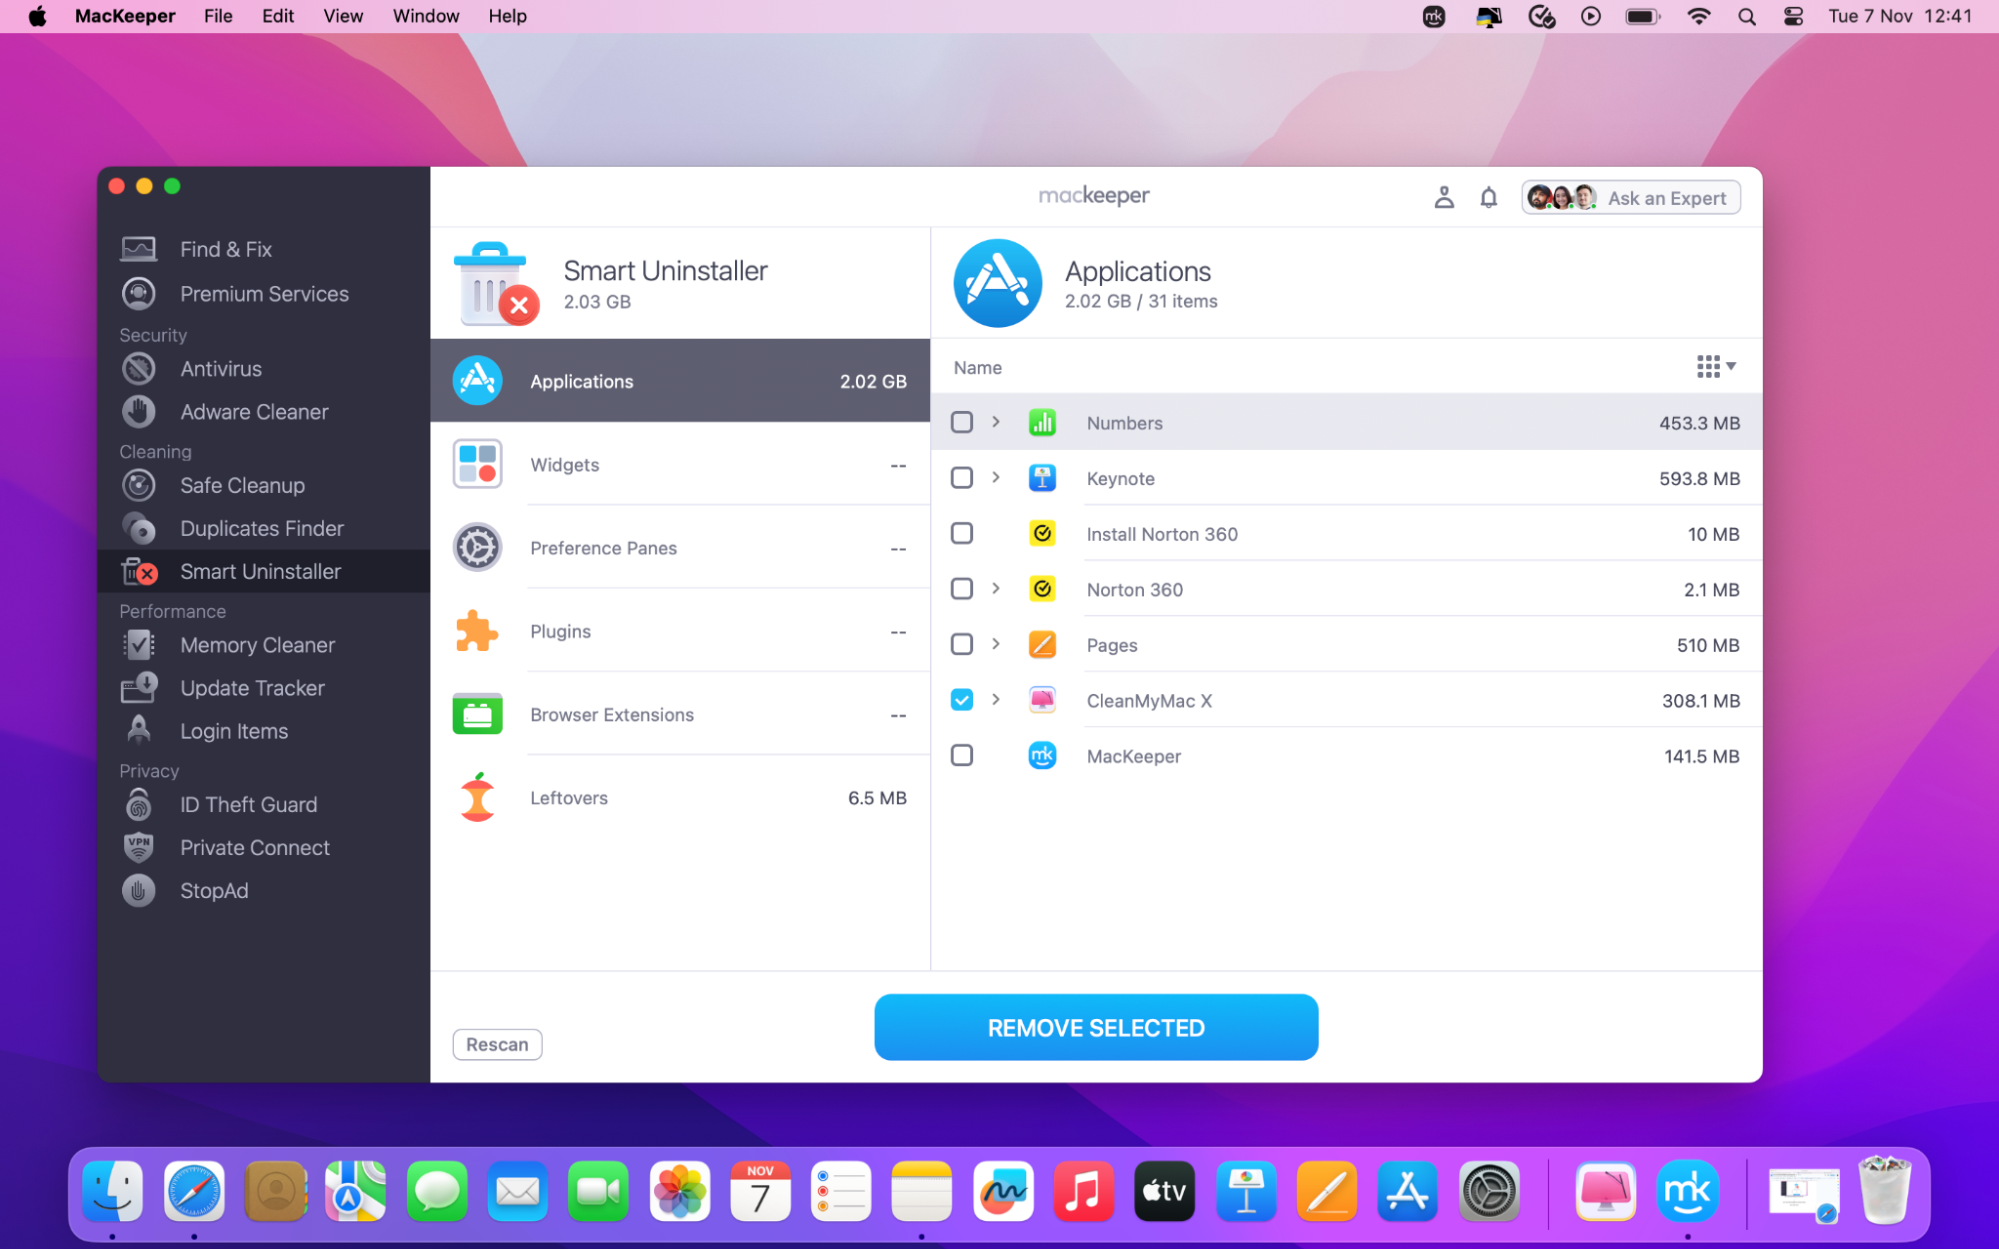Open Safe Cleanup from the sidebar
Viewport: 1999px width, 1250px height.
click(x=242, y=485)
